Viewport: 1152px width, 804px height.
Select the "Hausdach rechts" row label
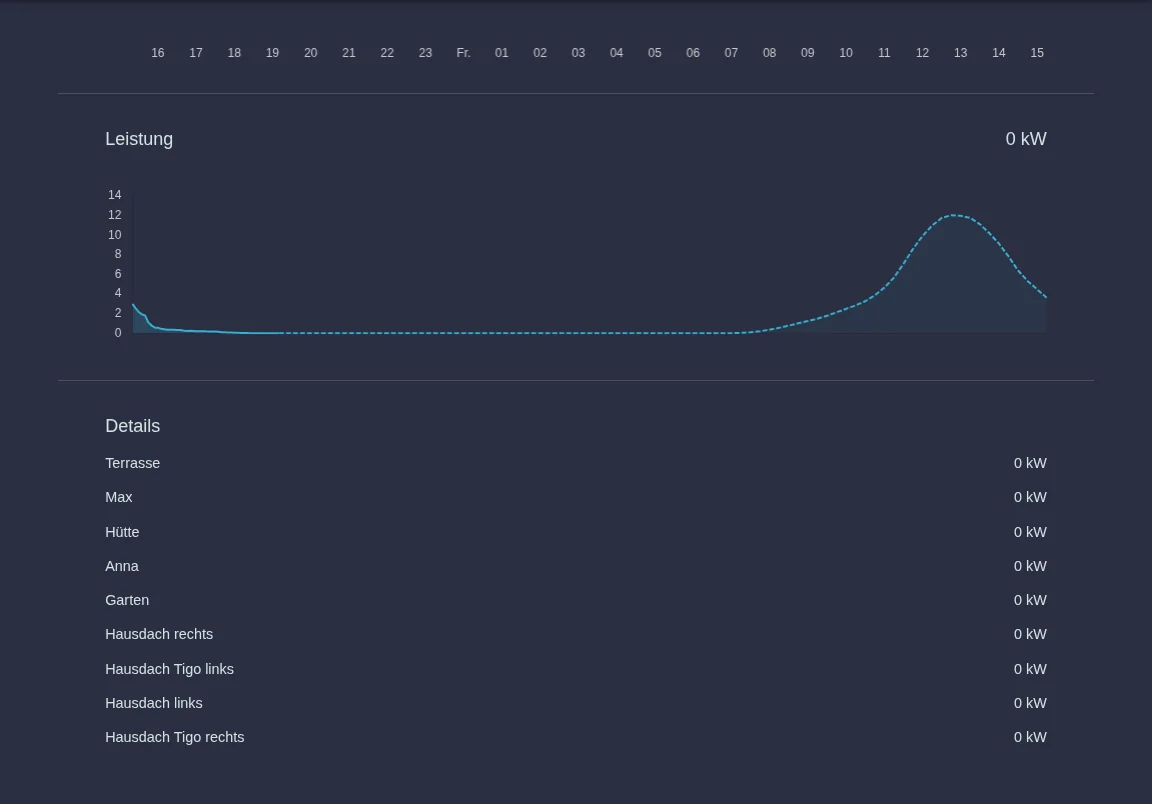159,634
